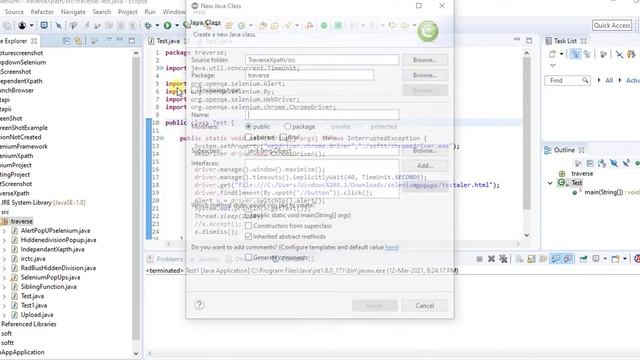Check the abstract modifier checkbox

pos(248,138)
